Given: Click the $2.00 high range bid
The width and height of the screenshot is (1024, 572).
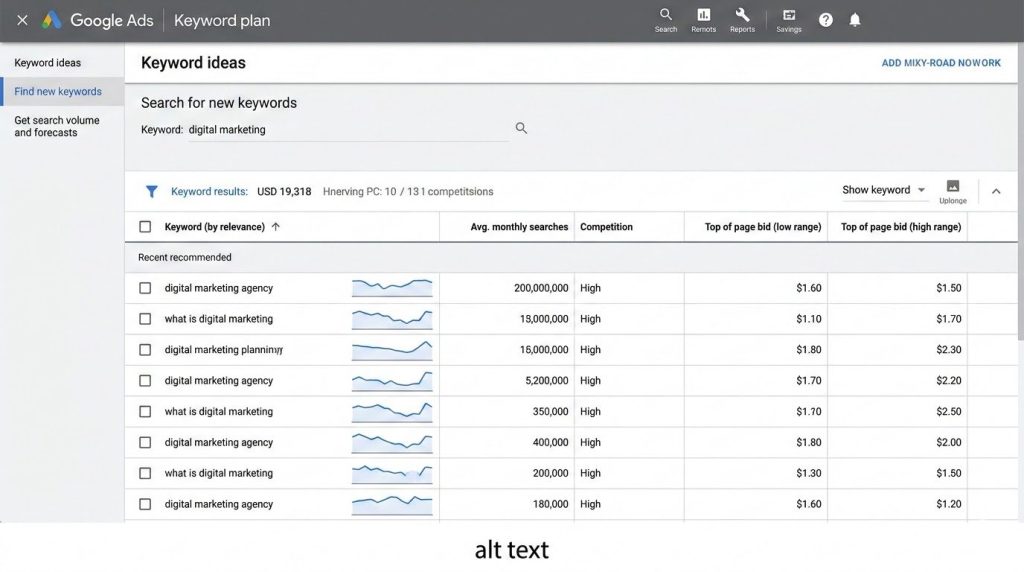Looking at the screenshot, I should (948, 443).
